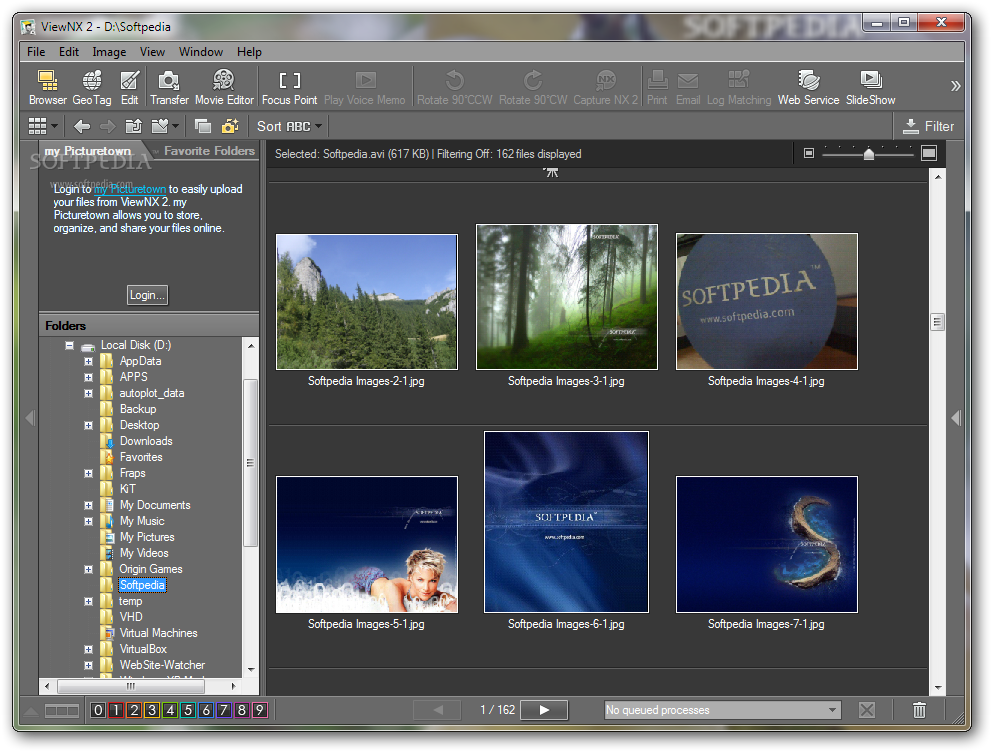Open Movie Editor

pyautogui.click(x=224, y=87)
